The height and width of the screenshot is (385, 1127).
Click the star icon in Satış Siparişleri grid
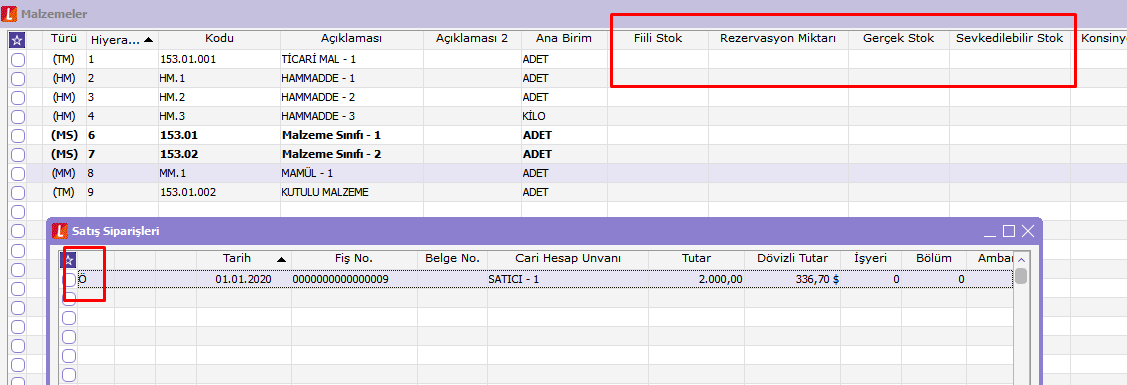(69, 259)
